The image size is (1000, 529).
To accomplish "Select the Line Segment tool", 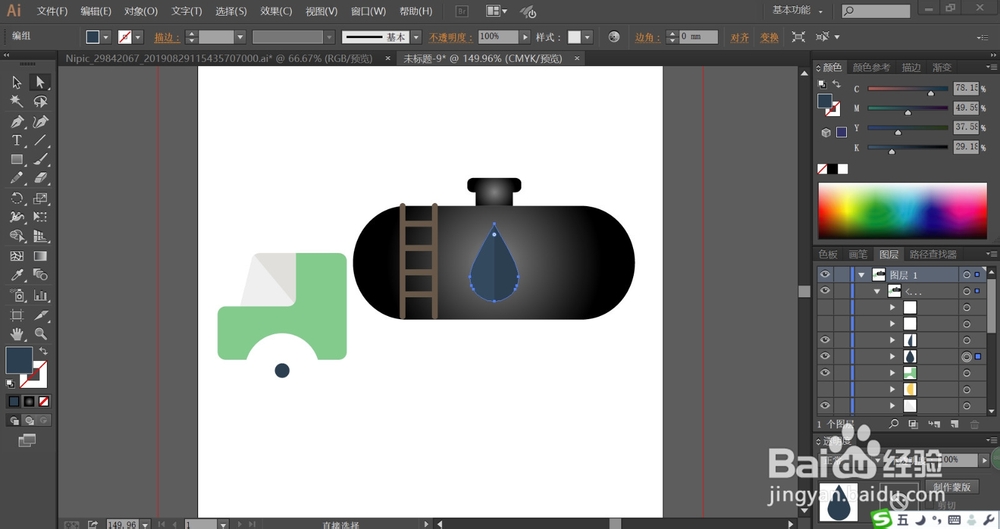I will [40, 140].
